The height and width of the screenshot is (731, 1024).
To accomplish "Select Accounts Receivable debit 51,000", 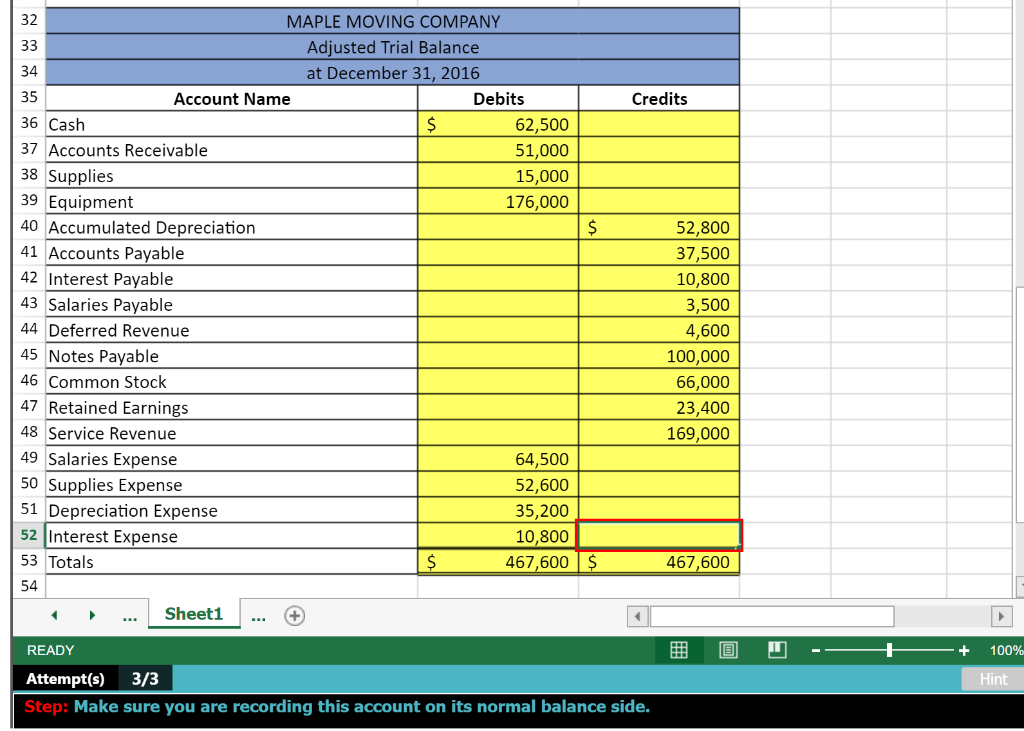I will (x=498, y=150).
